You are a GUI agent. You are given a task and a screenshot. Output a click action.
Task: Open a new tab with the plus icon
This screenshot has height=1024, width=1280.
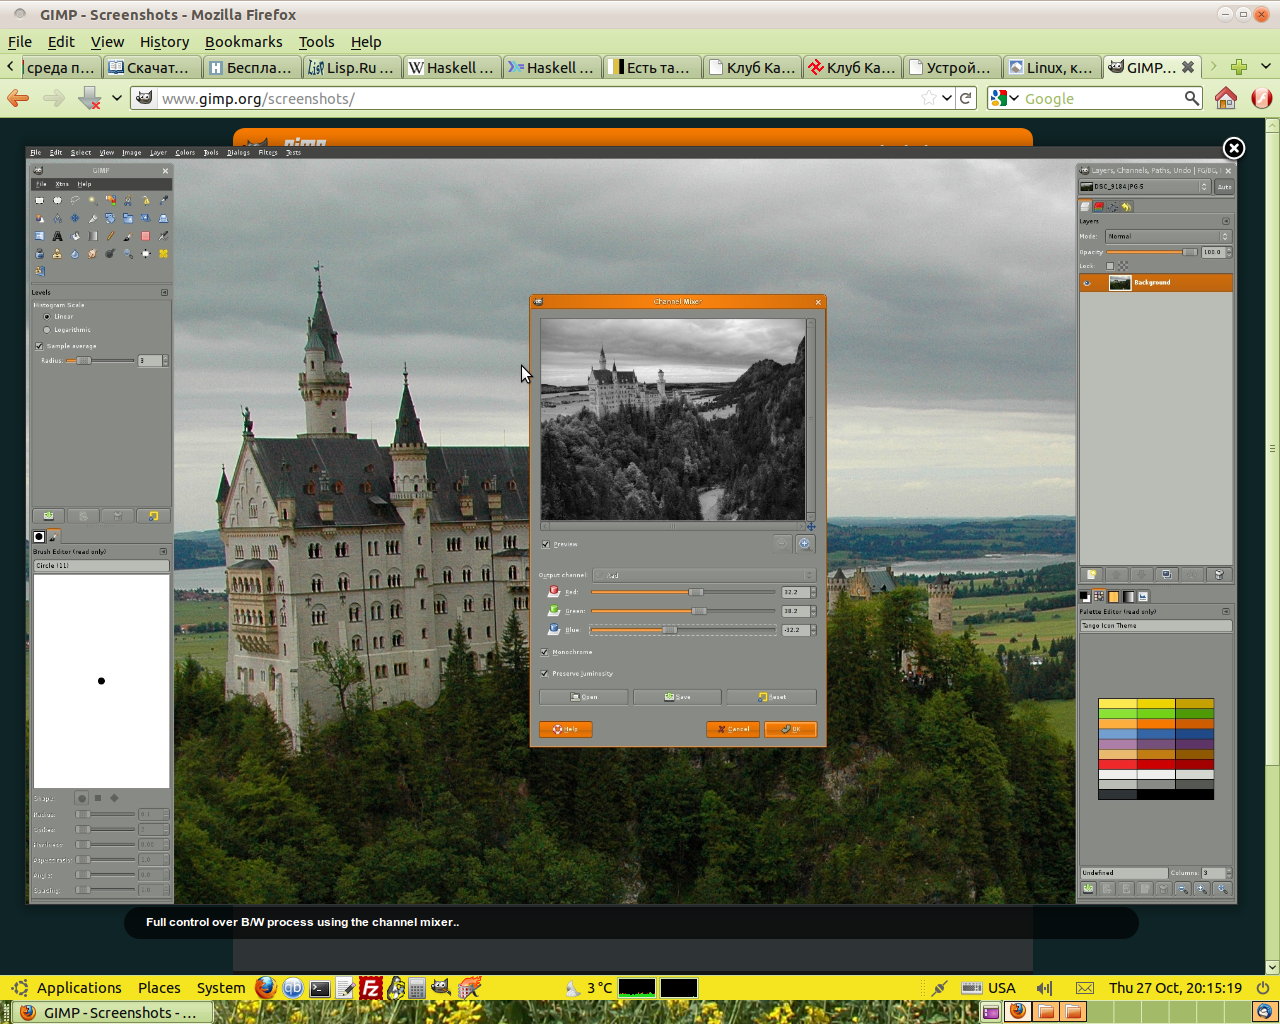pos(1239,67)
